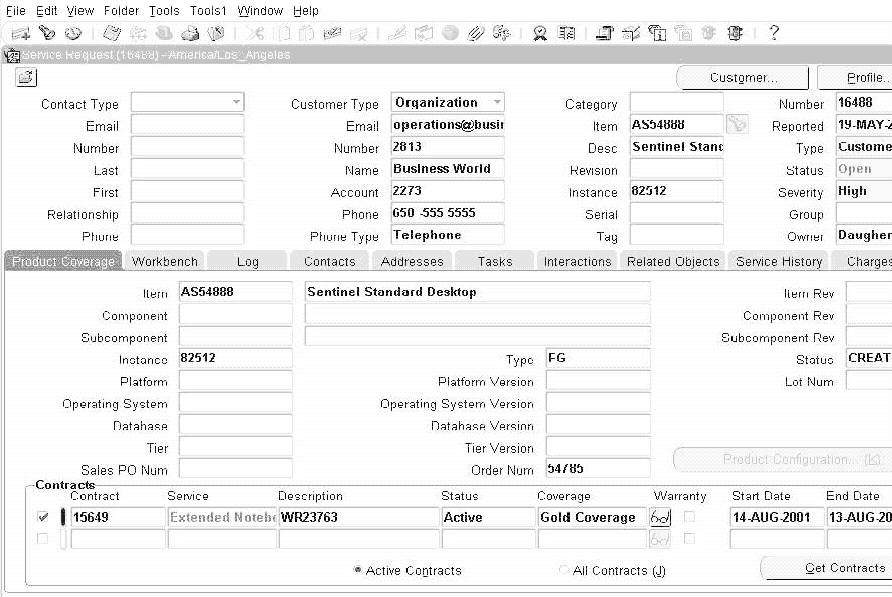
Task: Select the Product Coverage tab
Action: (x=64, y=261)
